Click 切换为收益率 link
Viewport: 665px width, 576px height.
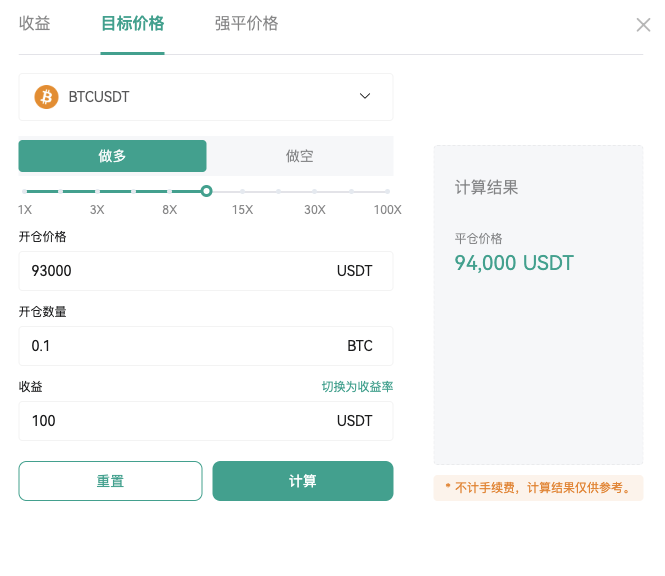pos(357,387)
